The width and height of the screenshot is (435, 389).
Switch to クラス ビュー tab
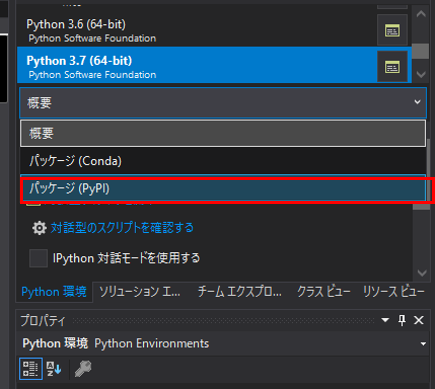(323, 292)
